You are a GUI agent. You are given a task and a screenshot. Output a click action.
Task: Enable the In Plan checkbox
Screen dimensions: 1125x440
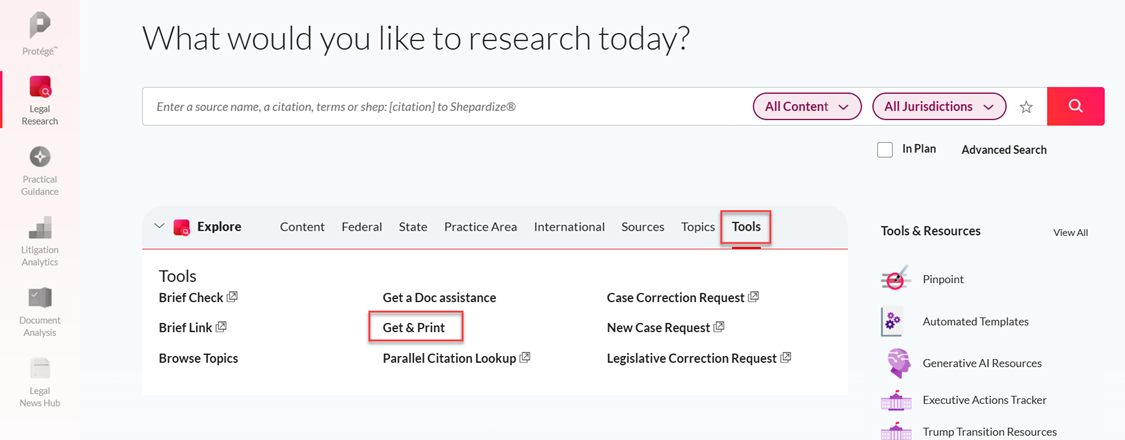pos(885,150)
